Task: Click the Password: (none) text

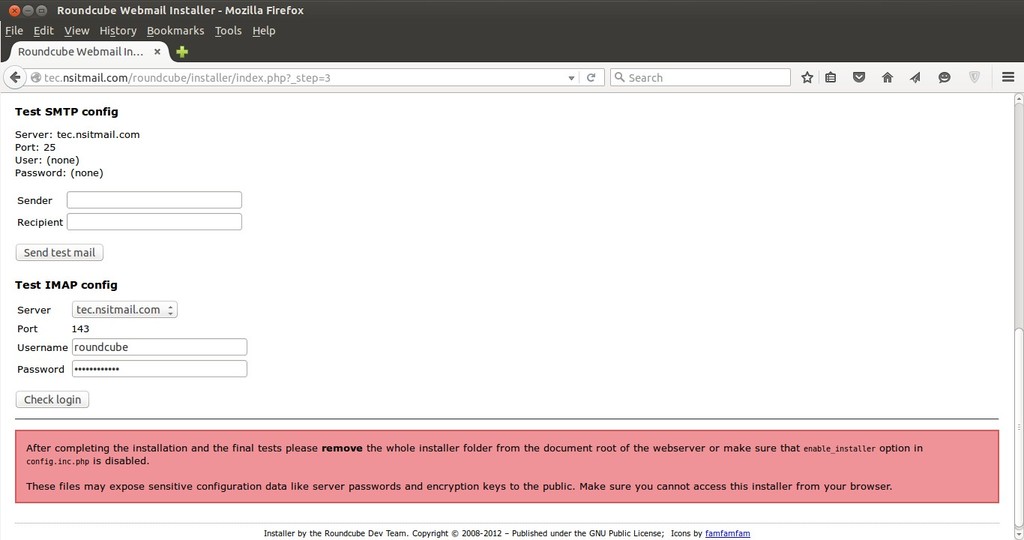Action: click(59, 173)
